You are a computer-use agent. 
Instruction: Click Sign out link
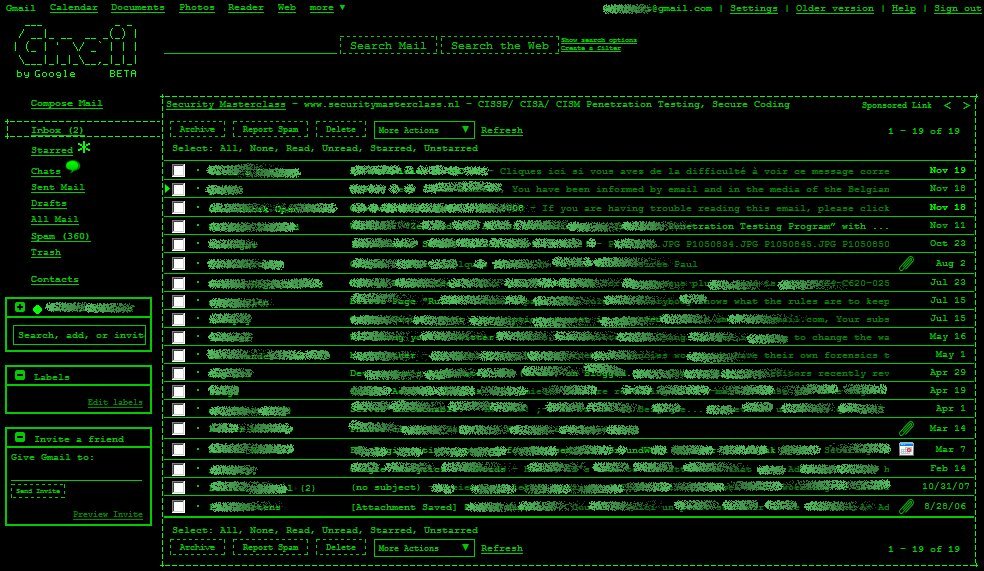[957, 8]
